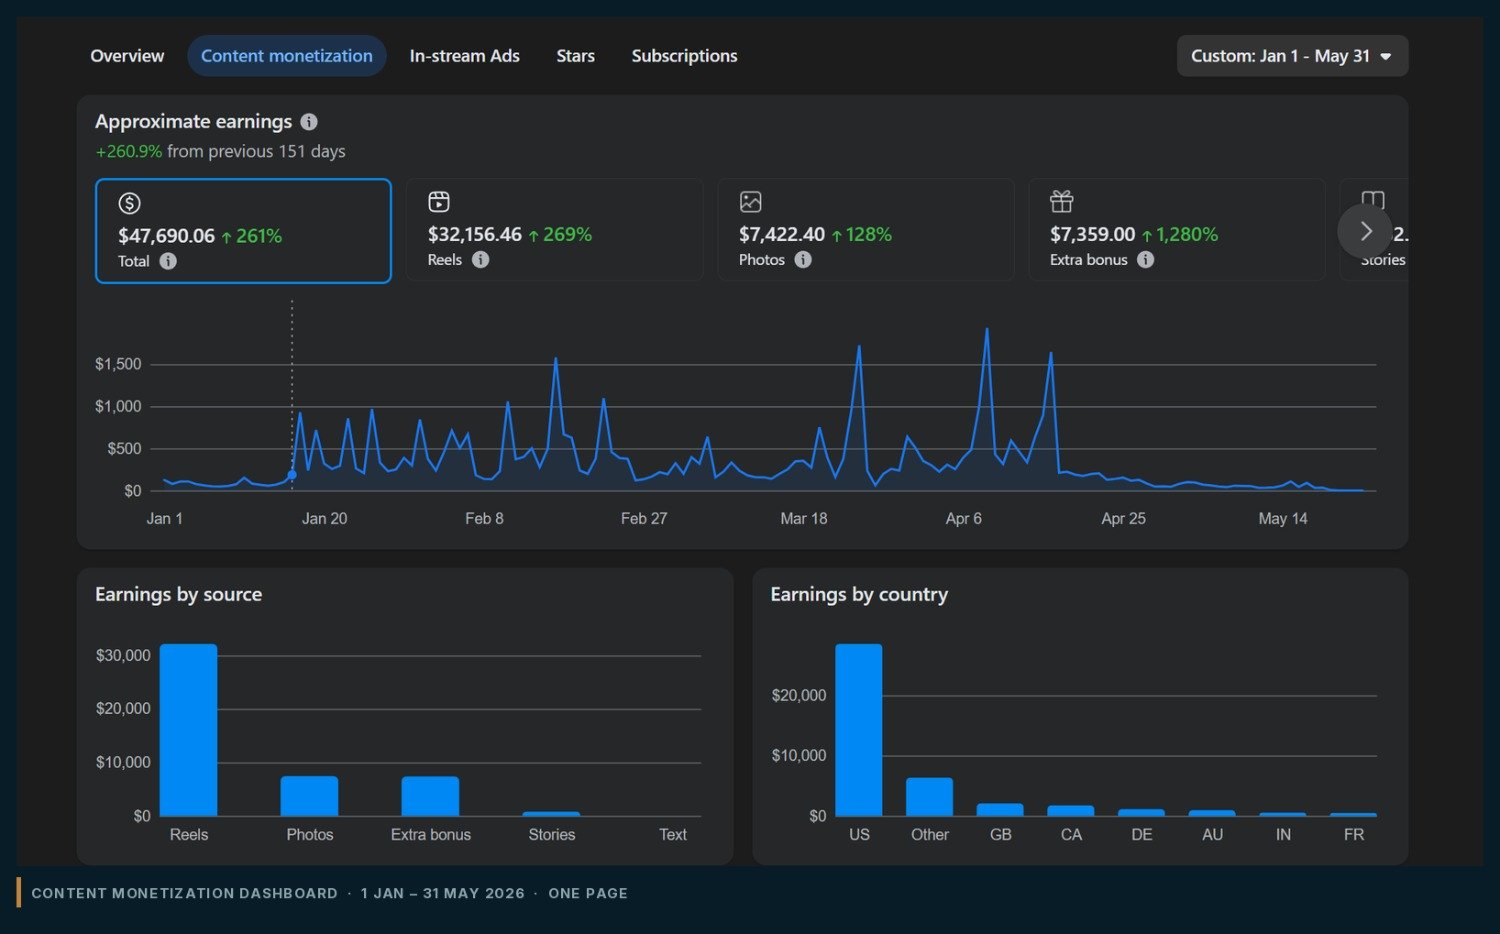This screenshot has height=934, width=1500.
Task: Select the $7,422.40 Photos earnings card
Action: (x=866, y=230)
